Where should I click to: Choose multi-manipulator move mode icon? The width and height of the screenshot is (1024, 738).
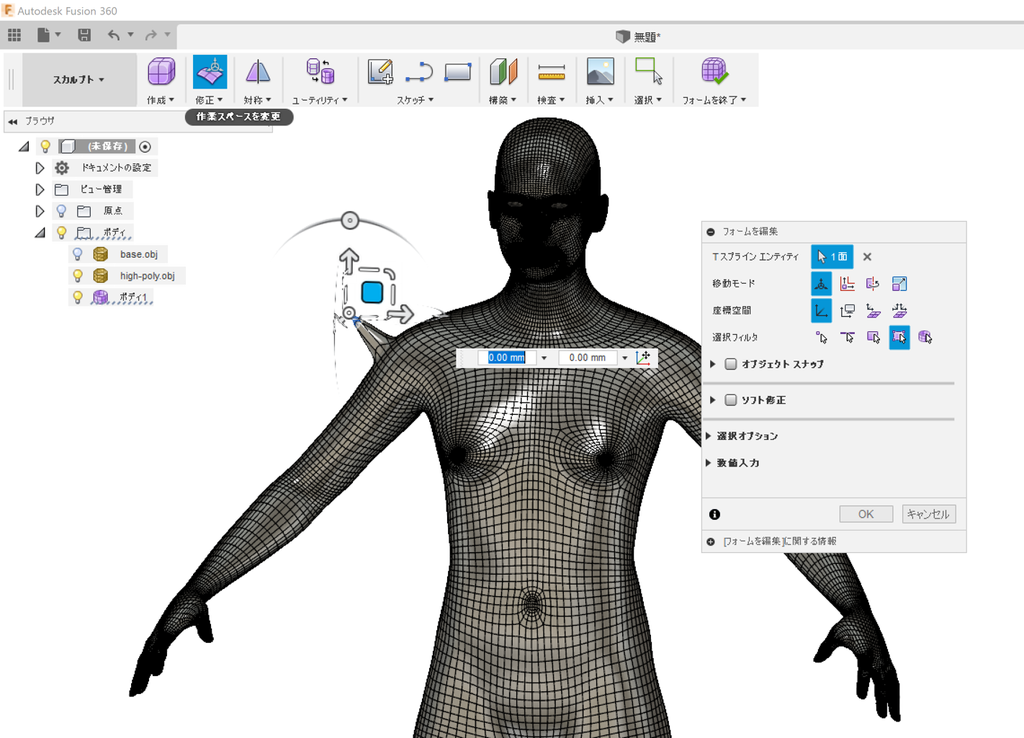(x=821, y=283)
